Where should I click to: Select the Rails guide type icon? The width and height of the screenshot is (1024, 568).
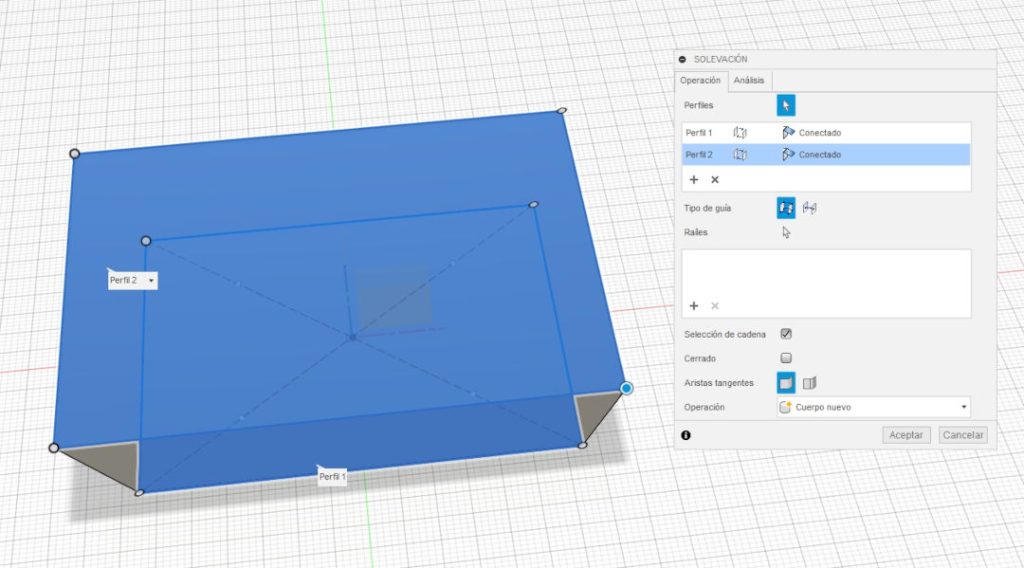click(786, 207)
